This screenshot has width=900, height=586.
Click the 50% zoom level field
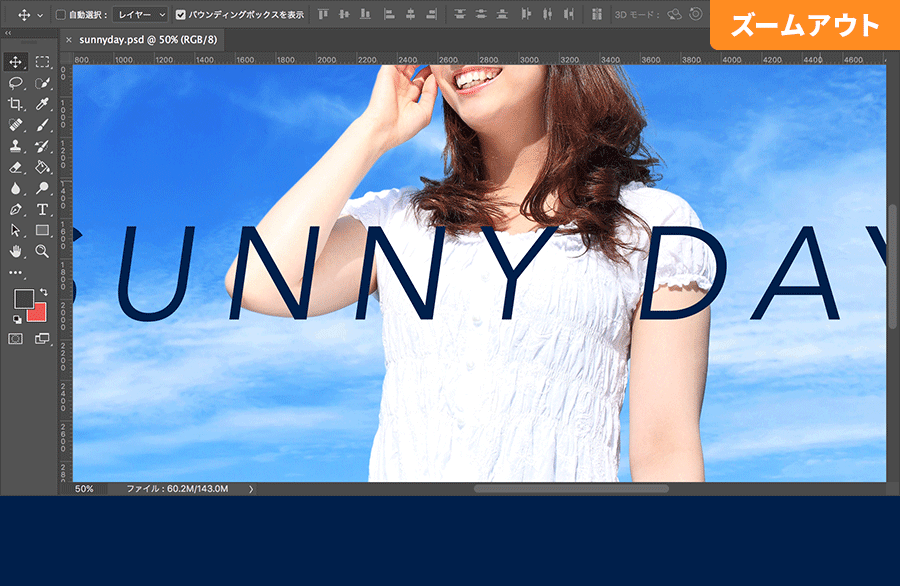coord(85,489)
